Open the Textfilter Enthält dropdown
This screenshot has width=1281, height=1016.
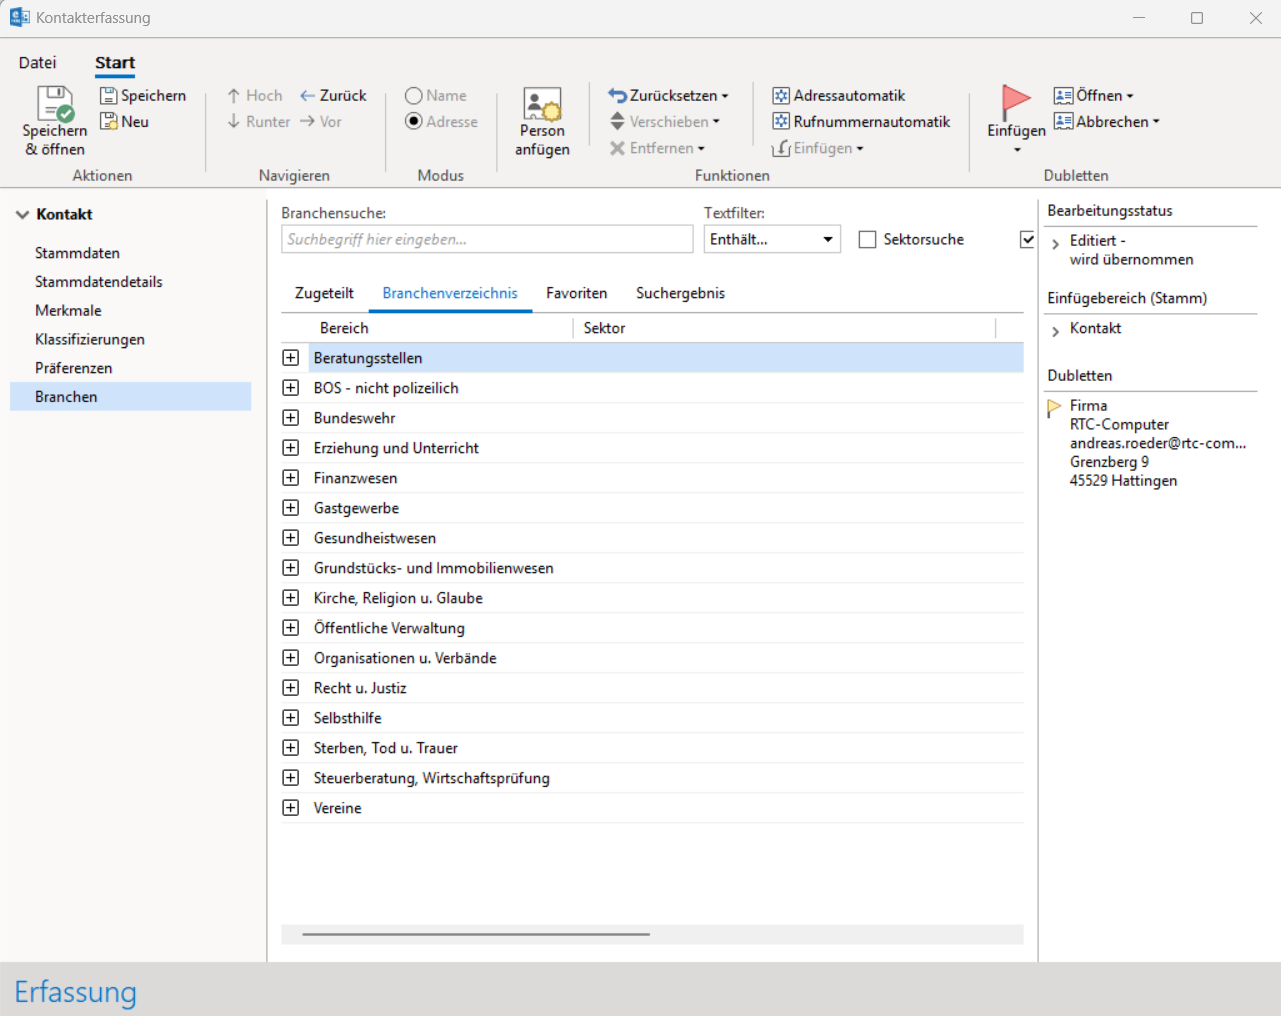[x=771, y=240]
